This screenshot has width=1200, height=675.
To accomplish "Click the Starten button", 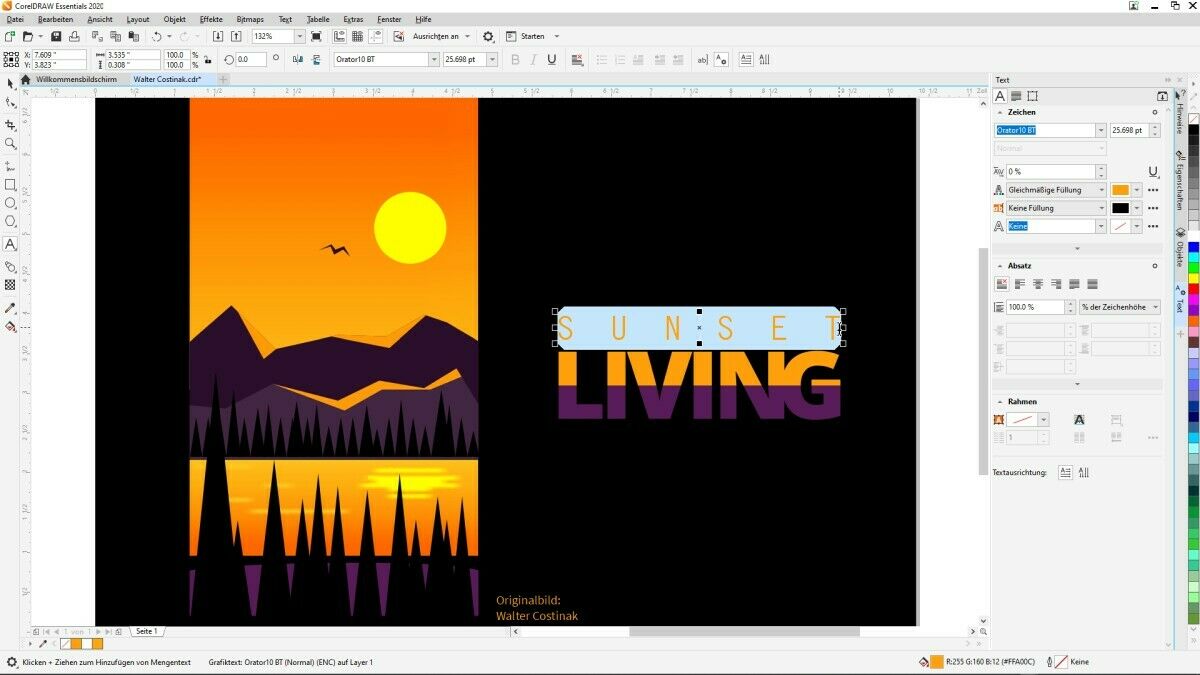I will (x=533, y=37).
